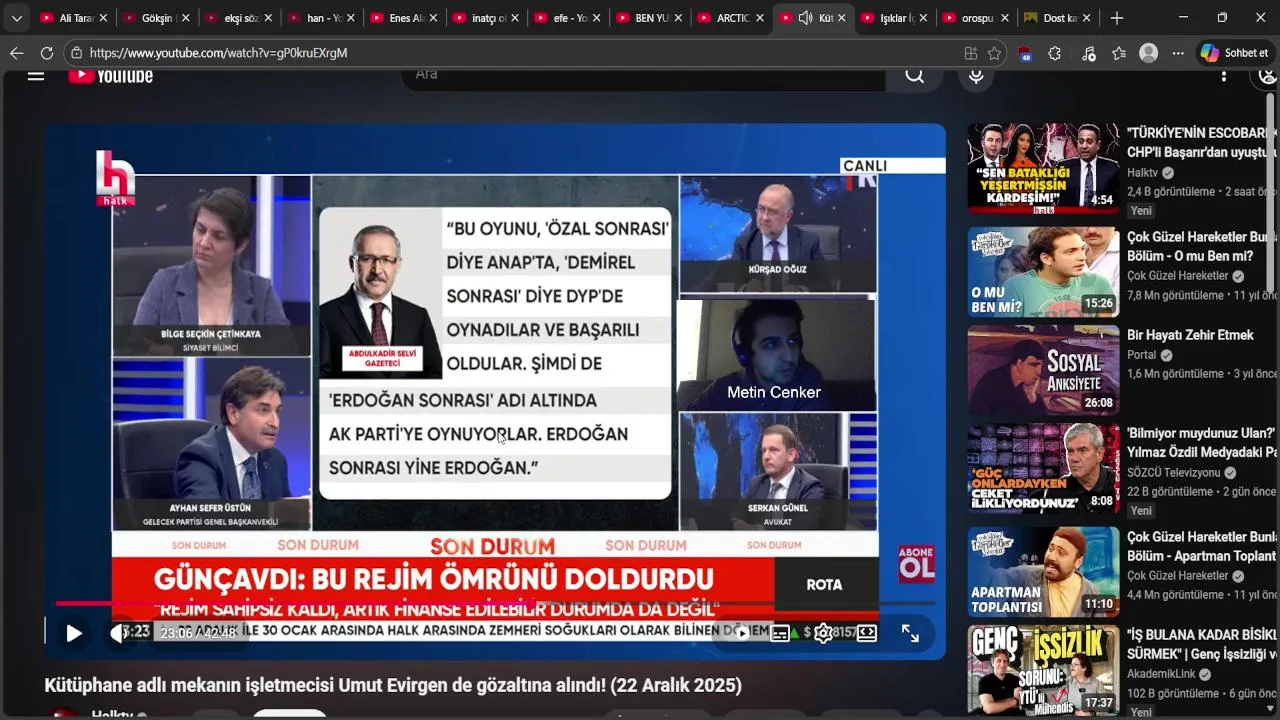The image size is (1280, 720).
Task: Click the app/split icon in the address bar
Action: click(970, 53)
